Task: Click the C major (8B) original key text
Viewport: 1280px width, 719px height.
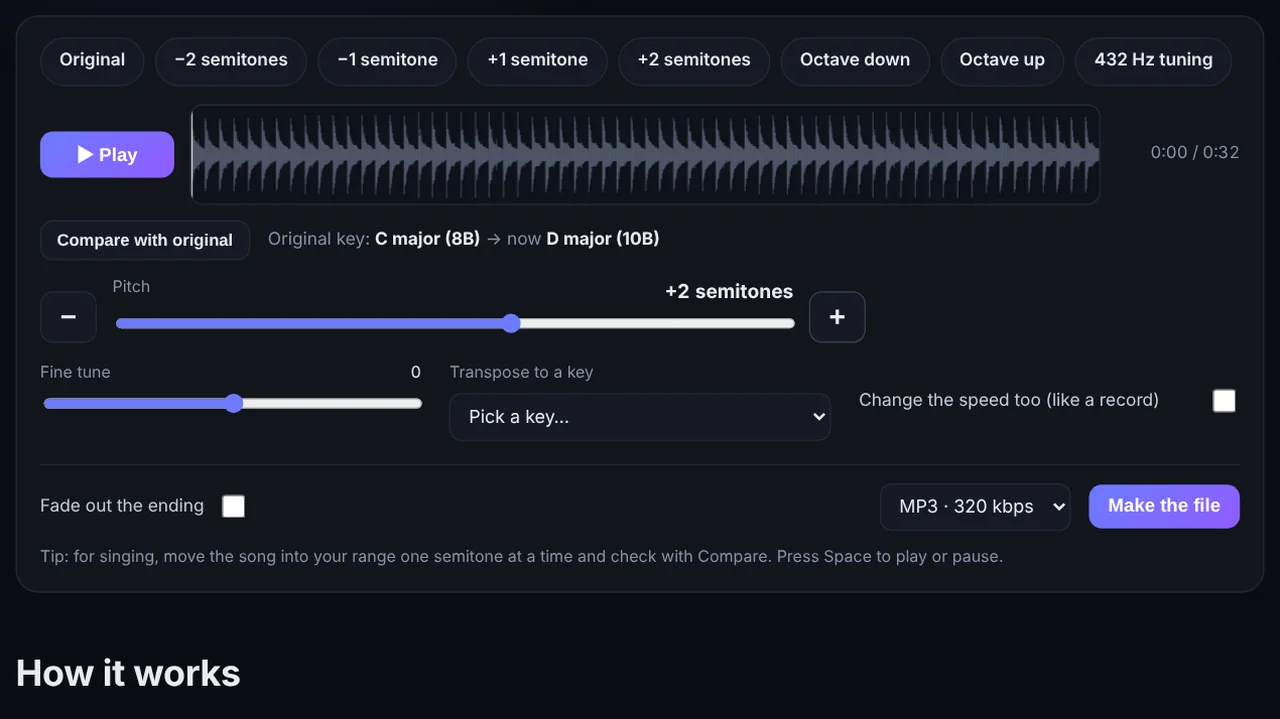Action: [x=427, y=239]
